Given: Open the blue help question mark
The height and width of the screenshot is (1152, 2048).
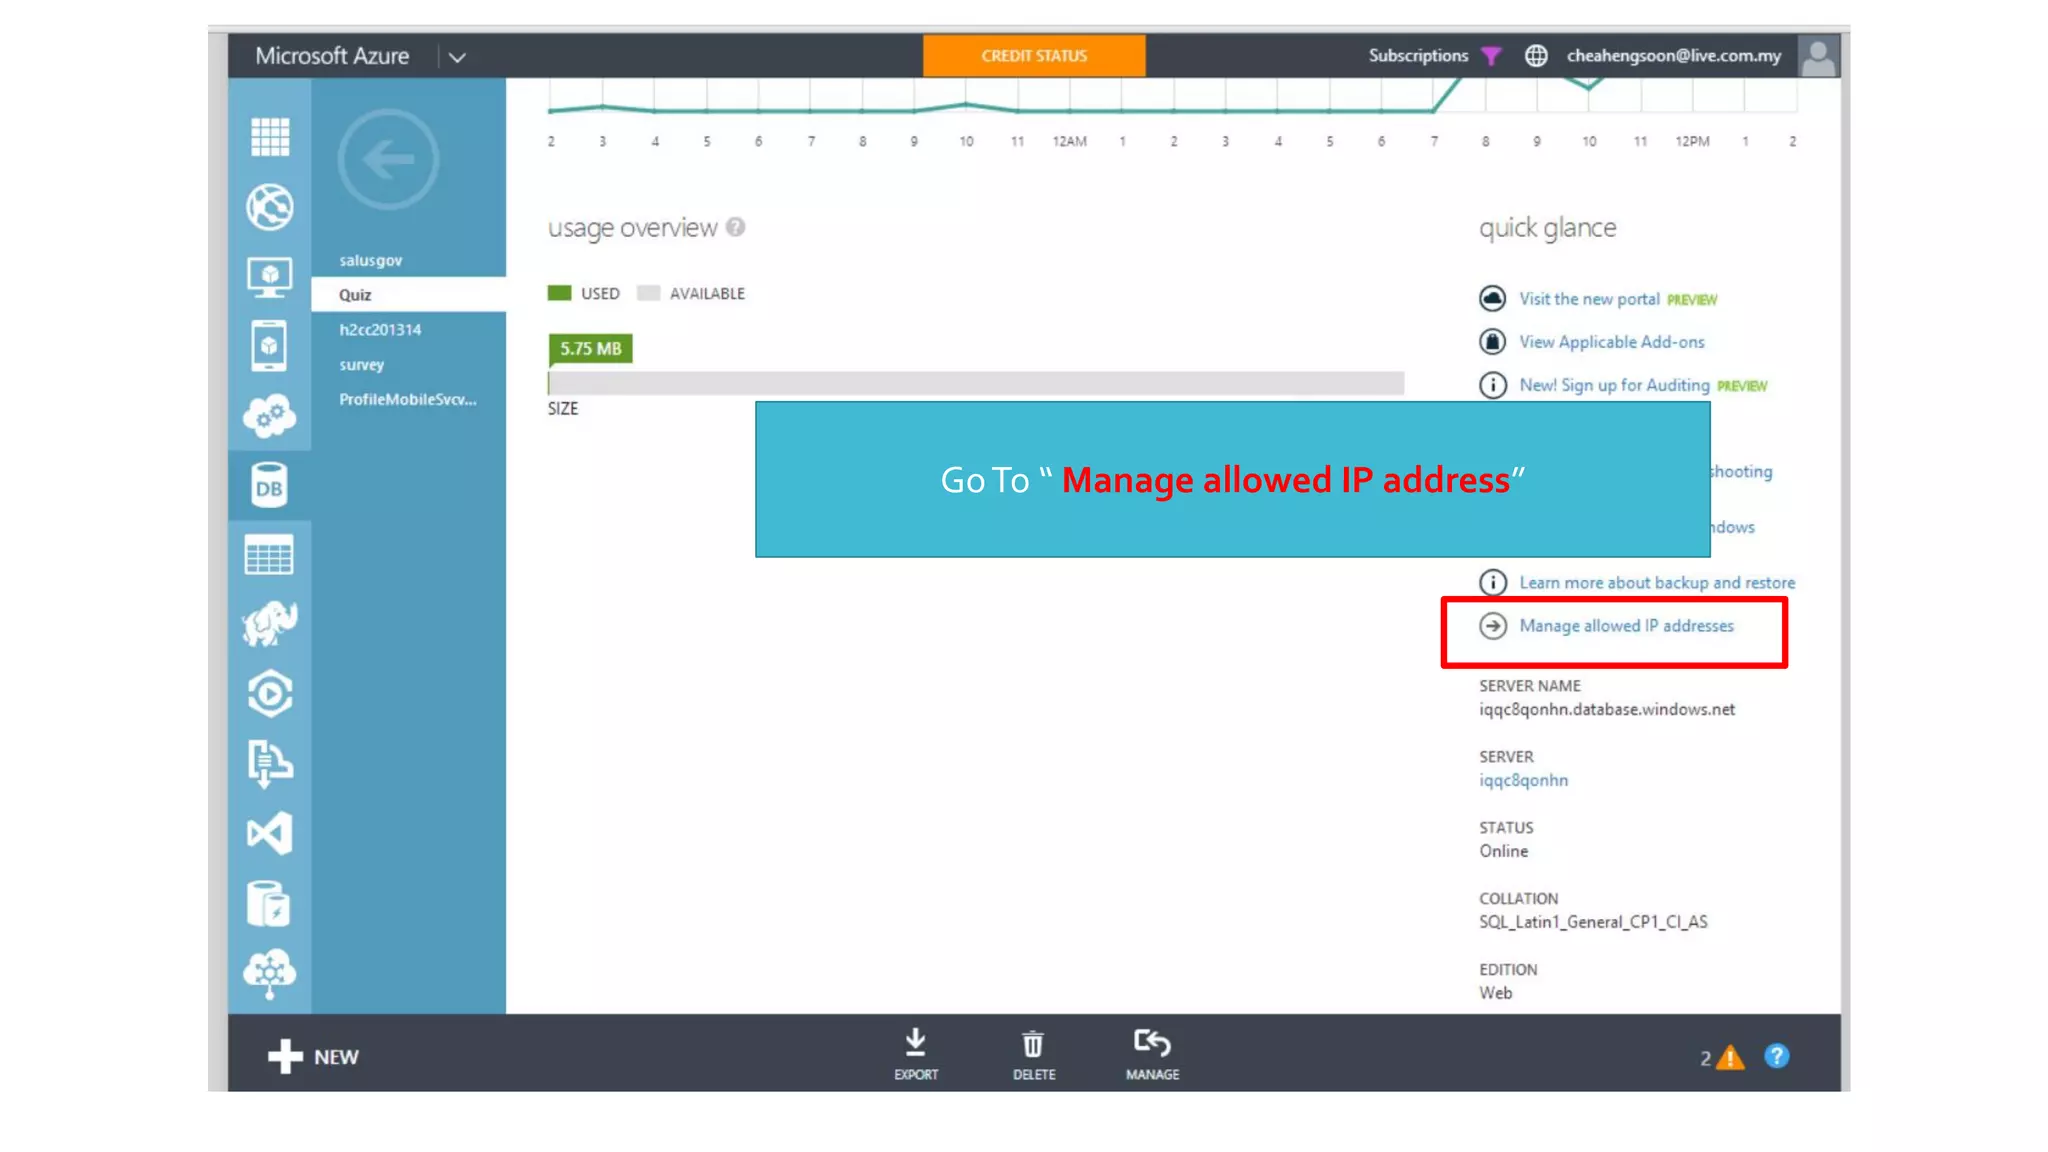Looking at the screenshot, I should click(x=1777, y=1056).
